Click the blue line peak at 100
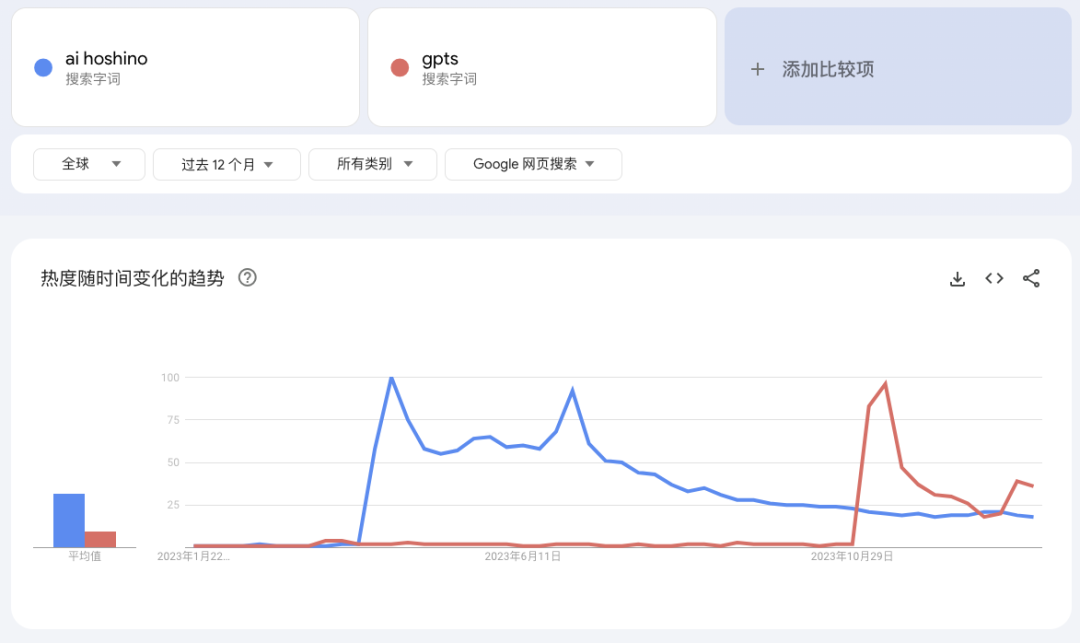This screenshot has height=643, width=1080. pos(391,378)
